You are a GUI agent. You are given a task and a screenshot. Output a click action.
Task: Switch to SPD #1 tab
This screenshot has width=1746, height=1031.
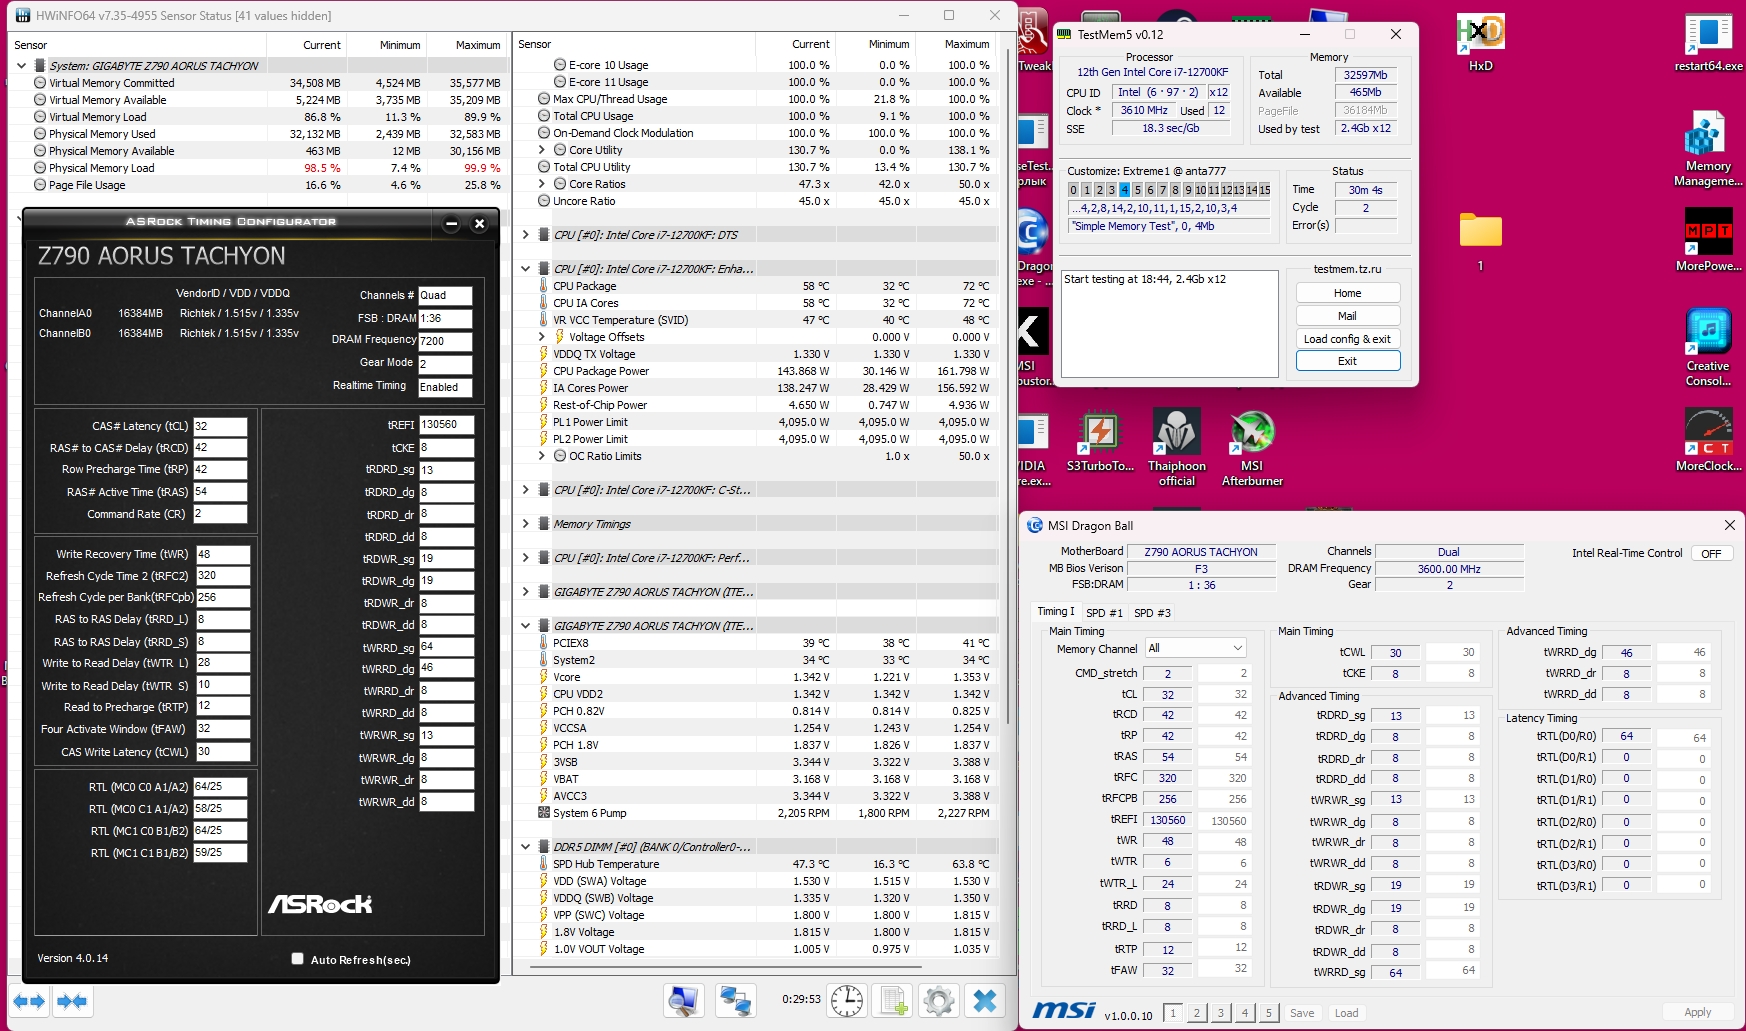[x=1104, y=613]
